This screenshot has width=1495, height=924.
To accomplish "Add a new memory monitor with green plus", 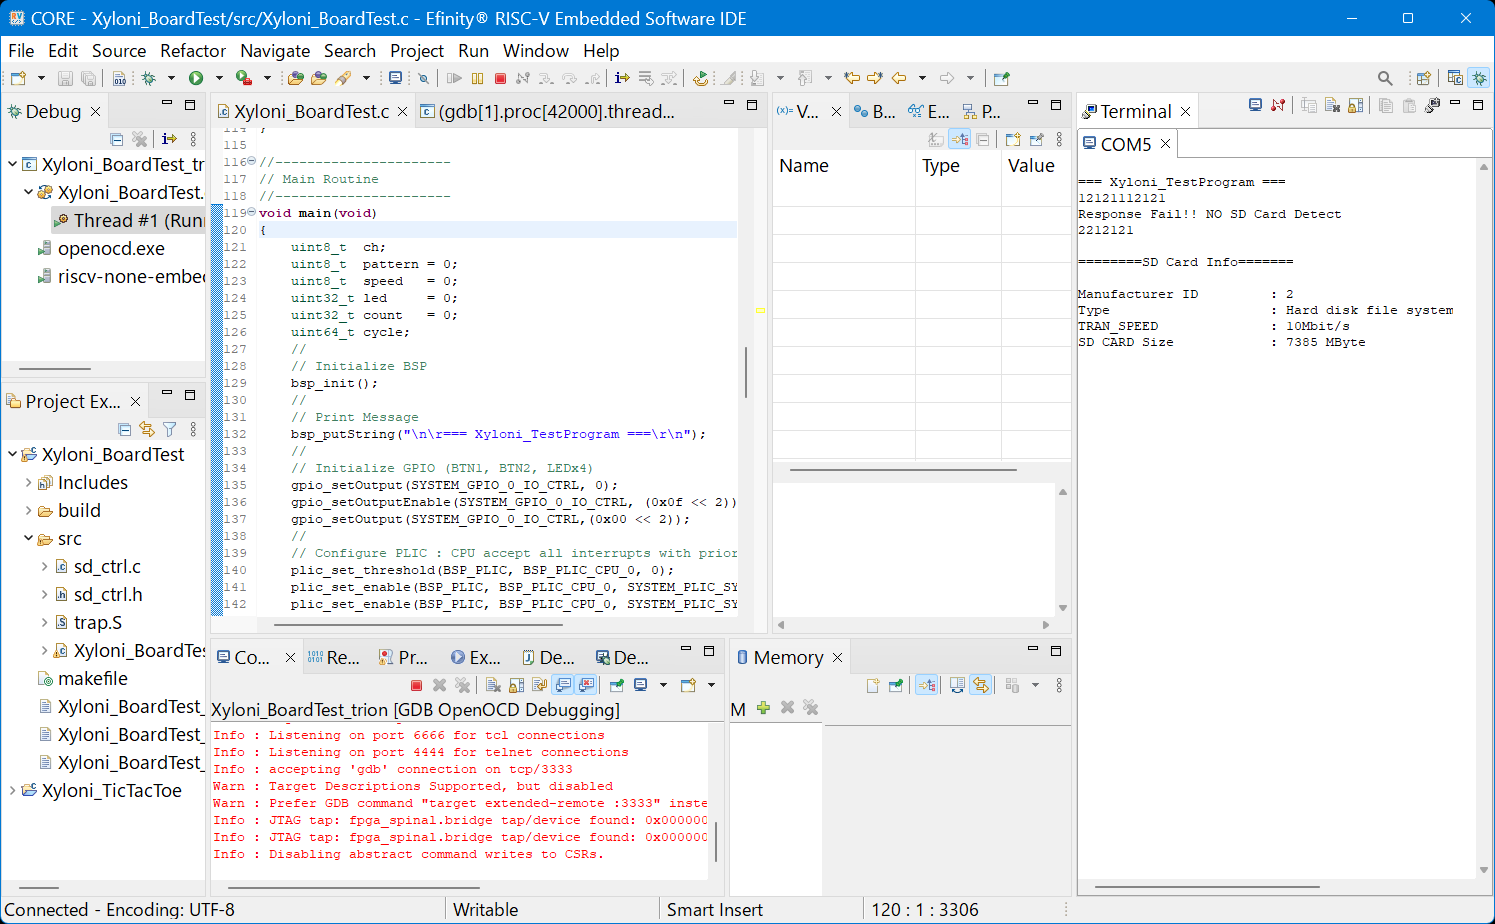I will (763, 708).
